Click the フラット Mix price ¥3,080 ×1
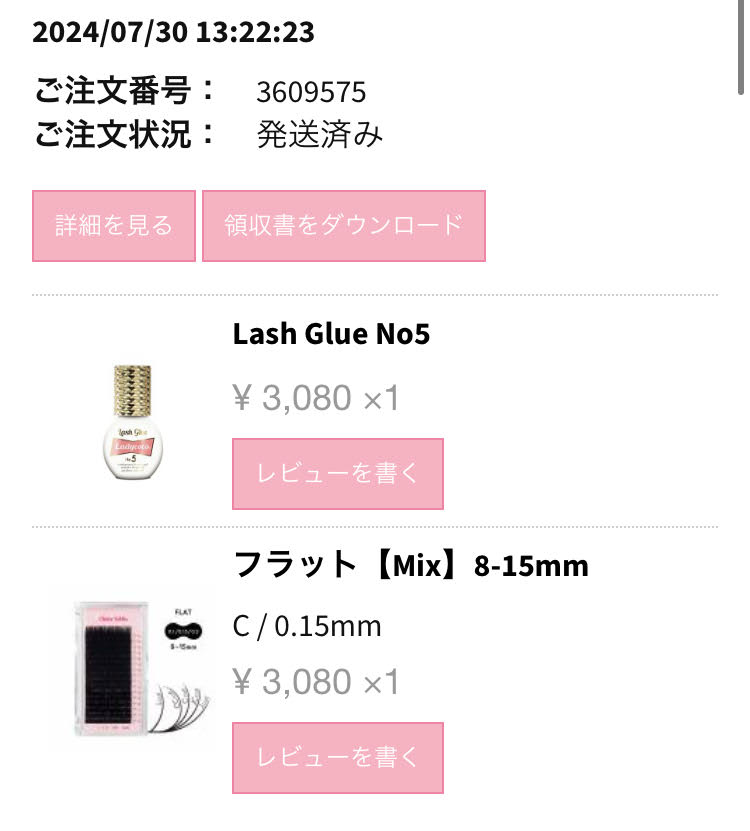 click(316, 682)
